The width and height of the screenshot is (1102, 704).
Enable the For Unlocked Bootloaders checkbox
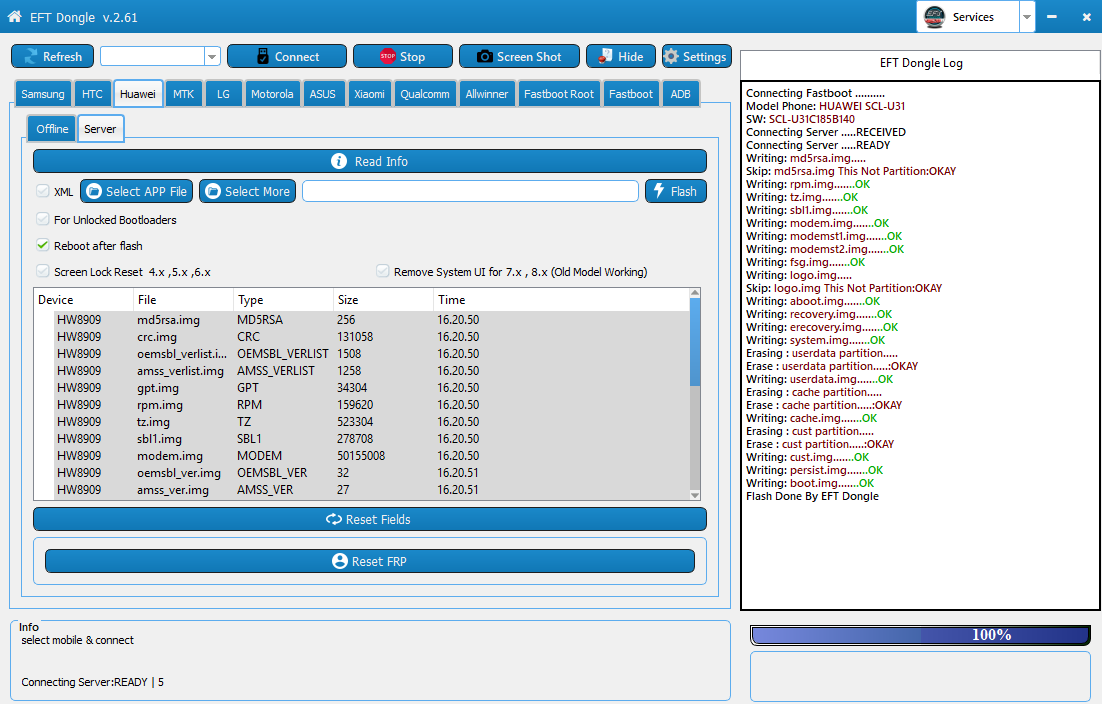[43, 219]
